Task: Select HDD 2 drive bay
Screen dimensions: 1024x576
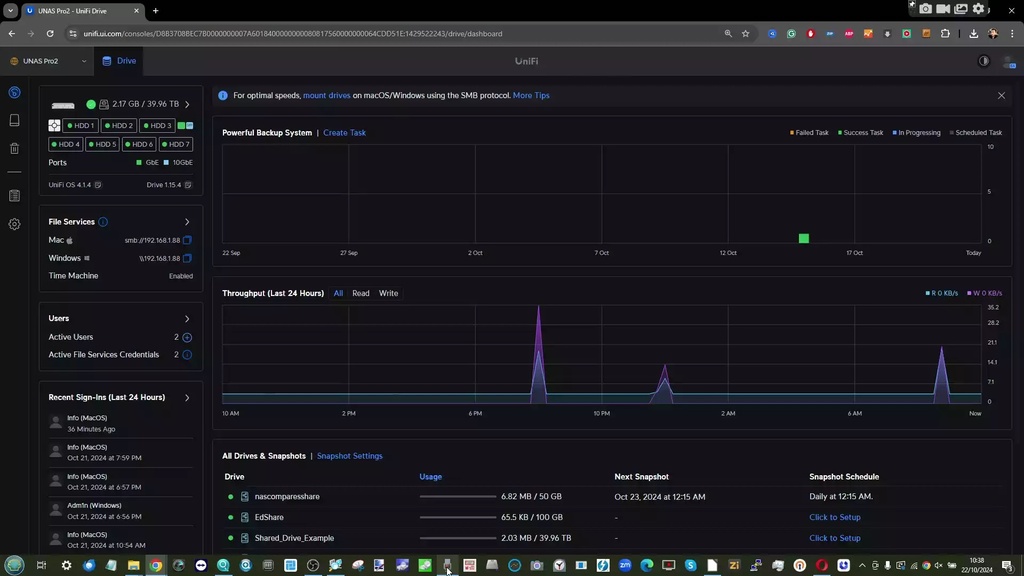Action: point(119,125)
